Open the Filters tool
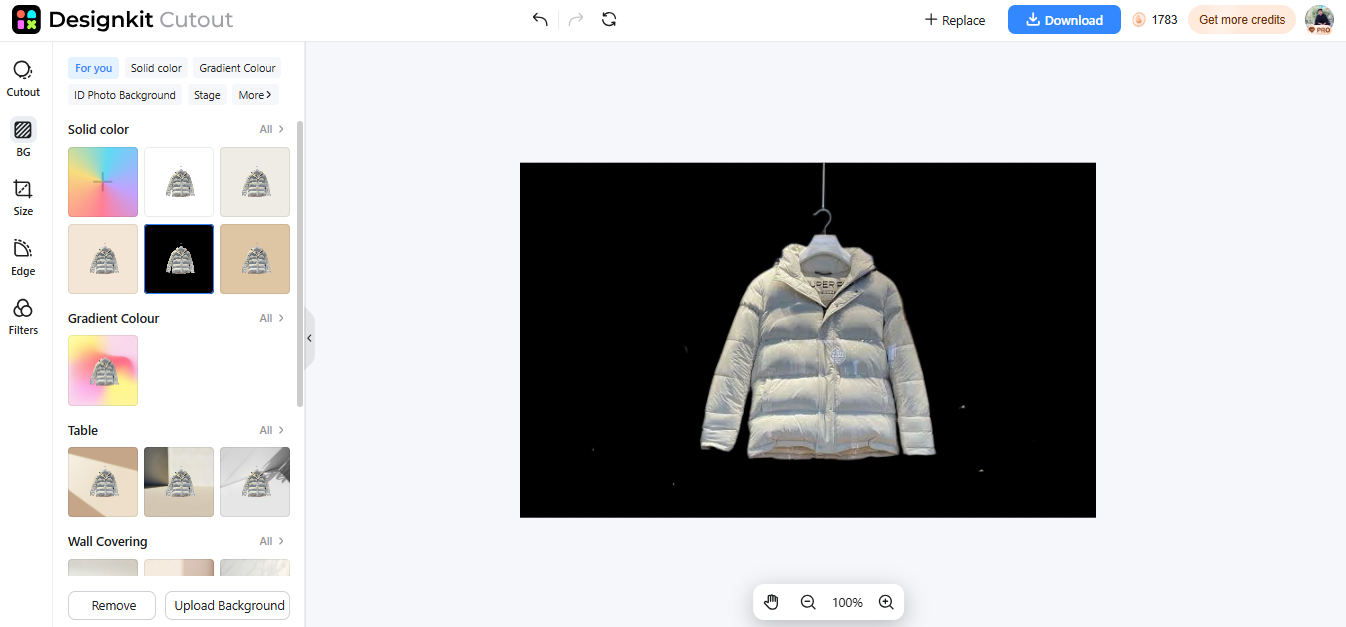 (23, 316)
